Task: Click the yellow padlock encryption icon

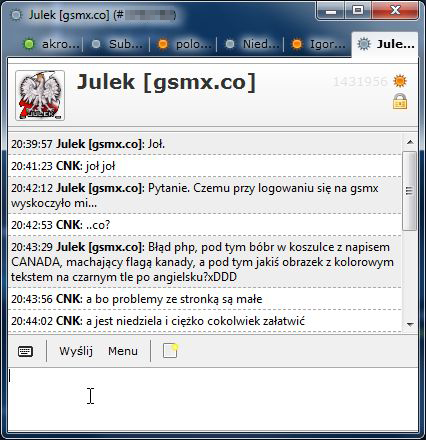Action: 400,102
